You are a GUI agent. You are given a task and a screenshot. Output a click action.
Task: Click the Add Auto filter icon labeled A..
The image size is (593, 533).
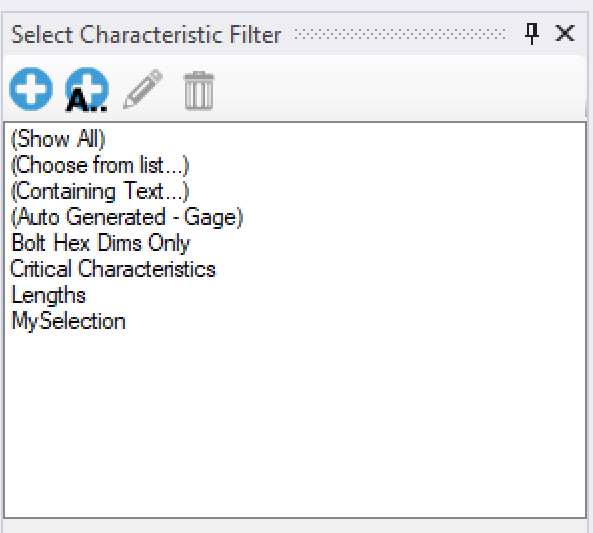87,90
